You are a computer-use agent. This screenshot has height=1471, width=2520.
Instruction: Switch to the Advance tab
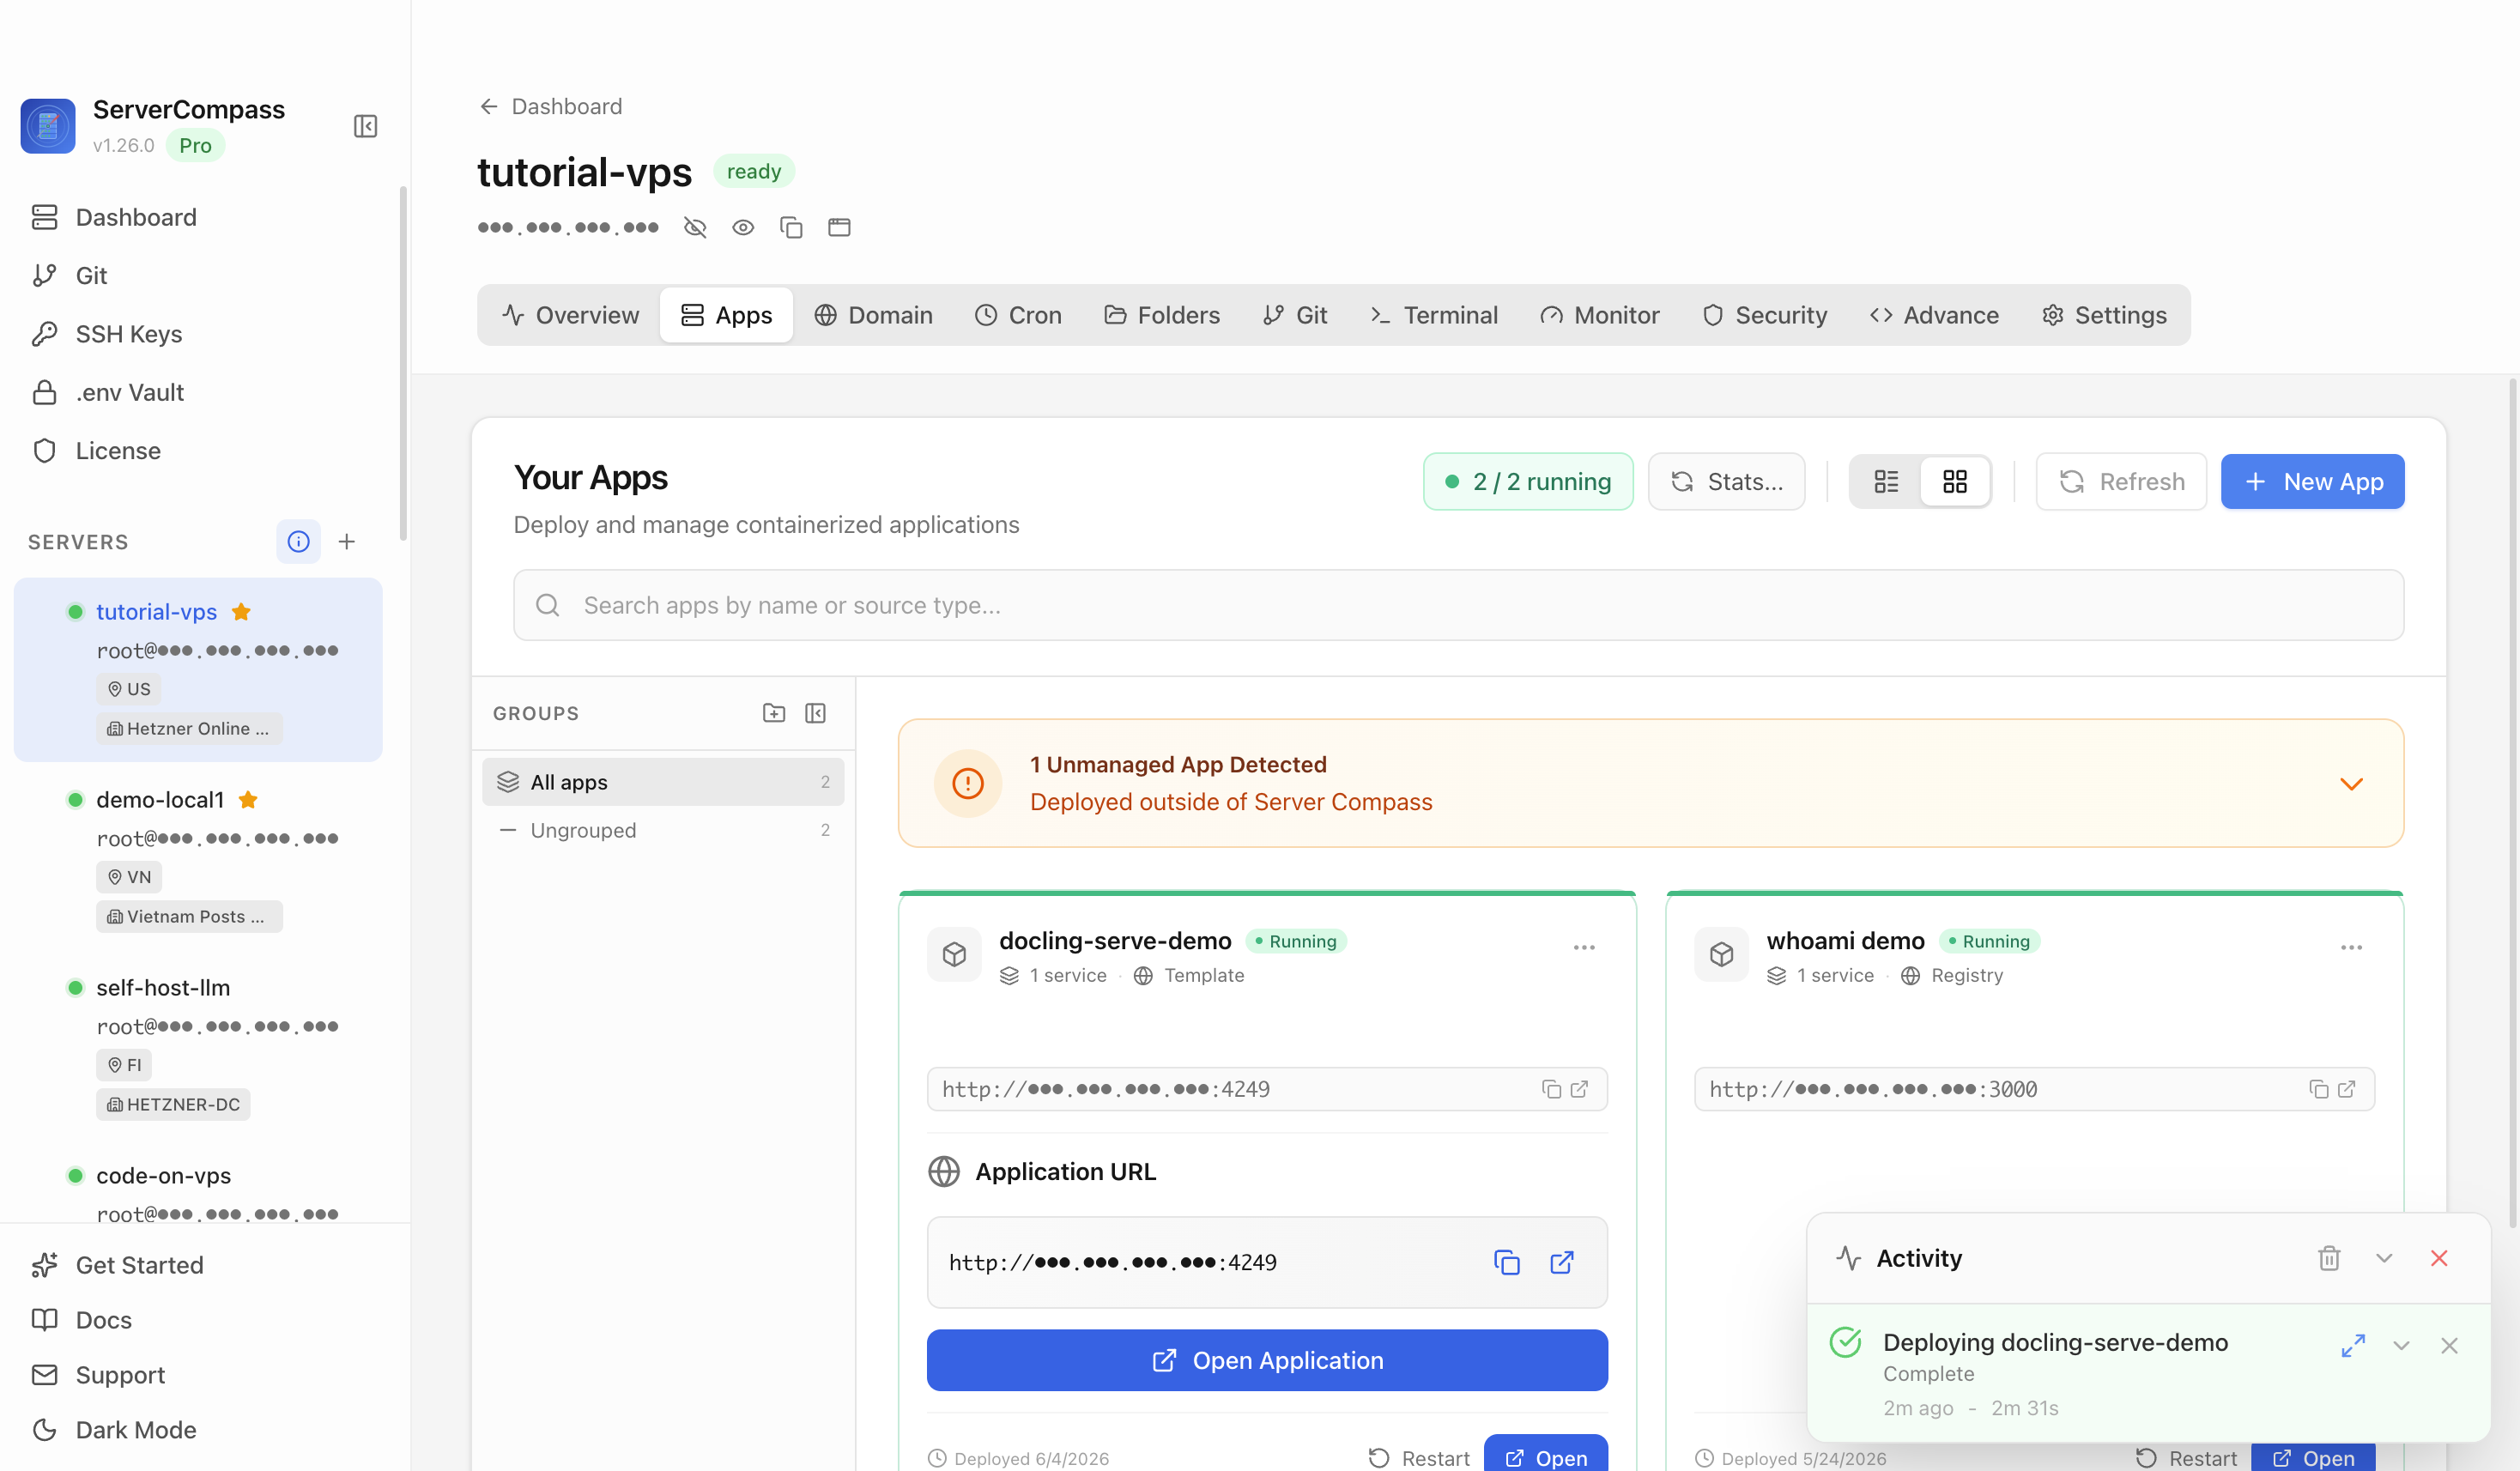click(x=1934, y=315)
